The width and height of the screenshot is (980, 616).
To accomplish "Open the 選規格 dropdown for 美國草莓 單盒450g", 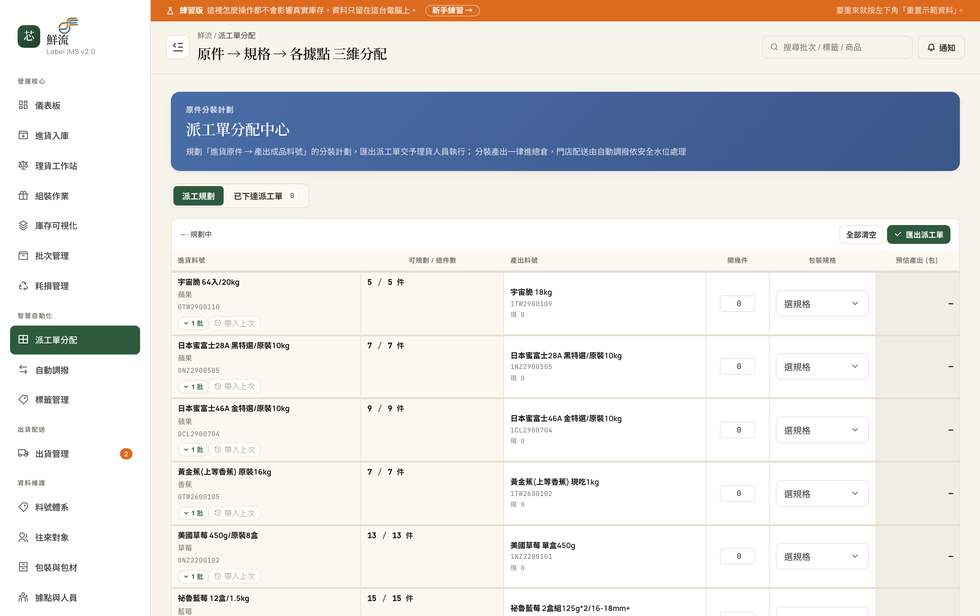I will click(822, 557).
